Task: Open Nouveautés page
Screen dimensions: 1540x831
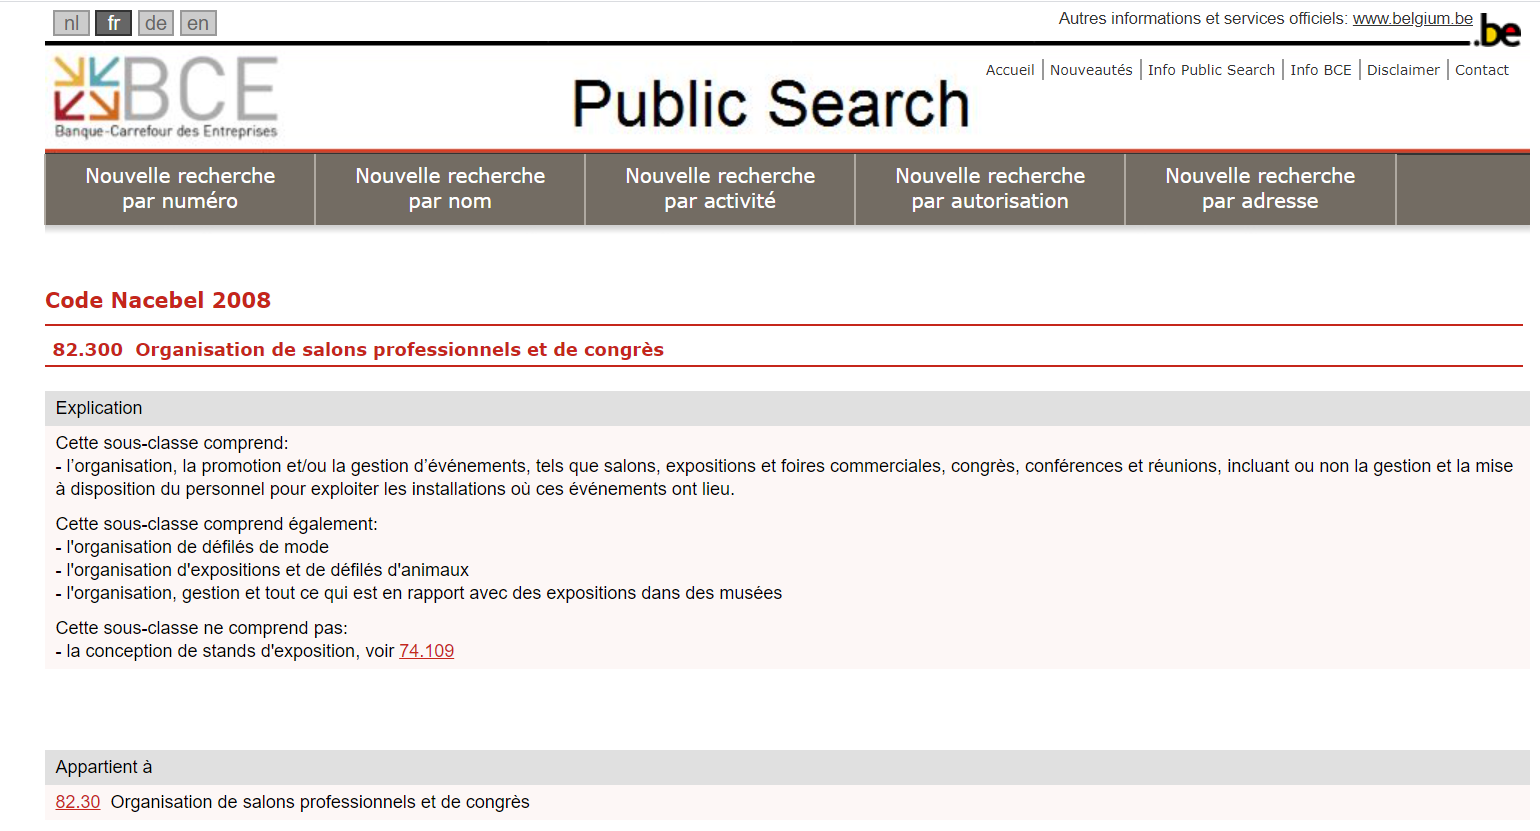Action: click(1091, 70)
